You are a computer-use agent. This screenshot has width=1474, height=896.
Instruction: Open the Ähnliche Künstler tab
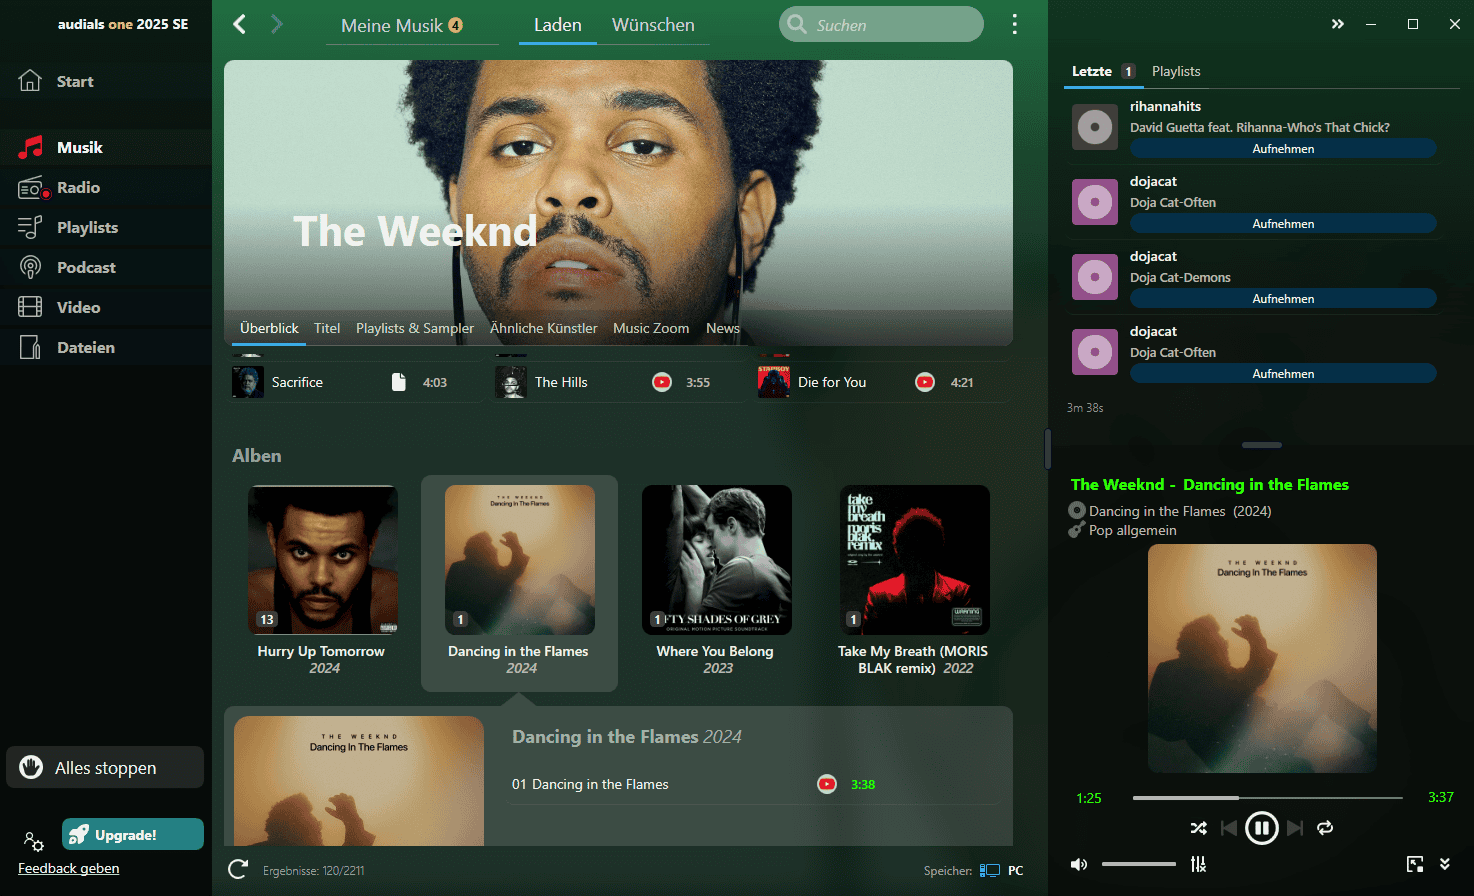click(543, 328)
